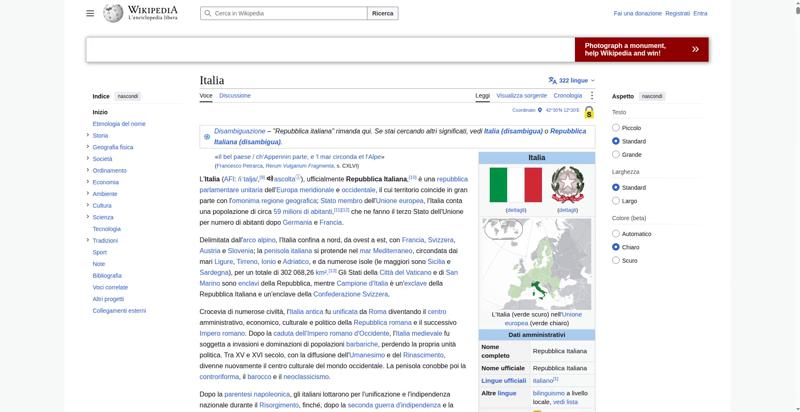Expand the Geografia fisica section

[x=88, y=147]
